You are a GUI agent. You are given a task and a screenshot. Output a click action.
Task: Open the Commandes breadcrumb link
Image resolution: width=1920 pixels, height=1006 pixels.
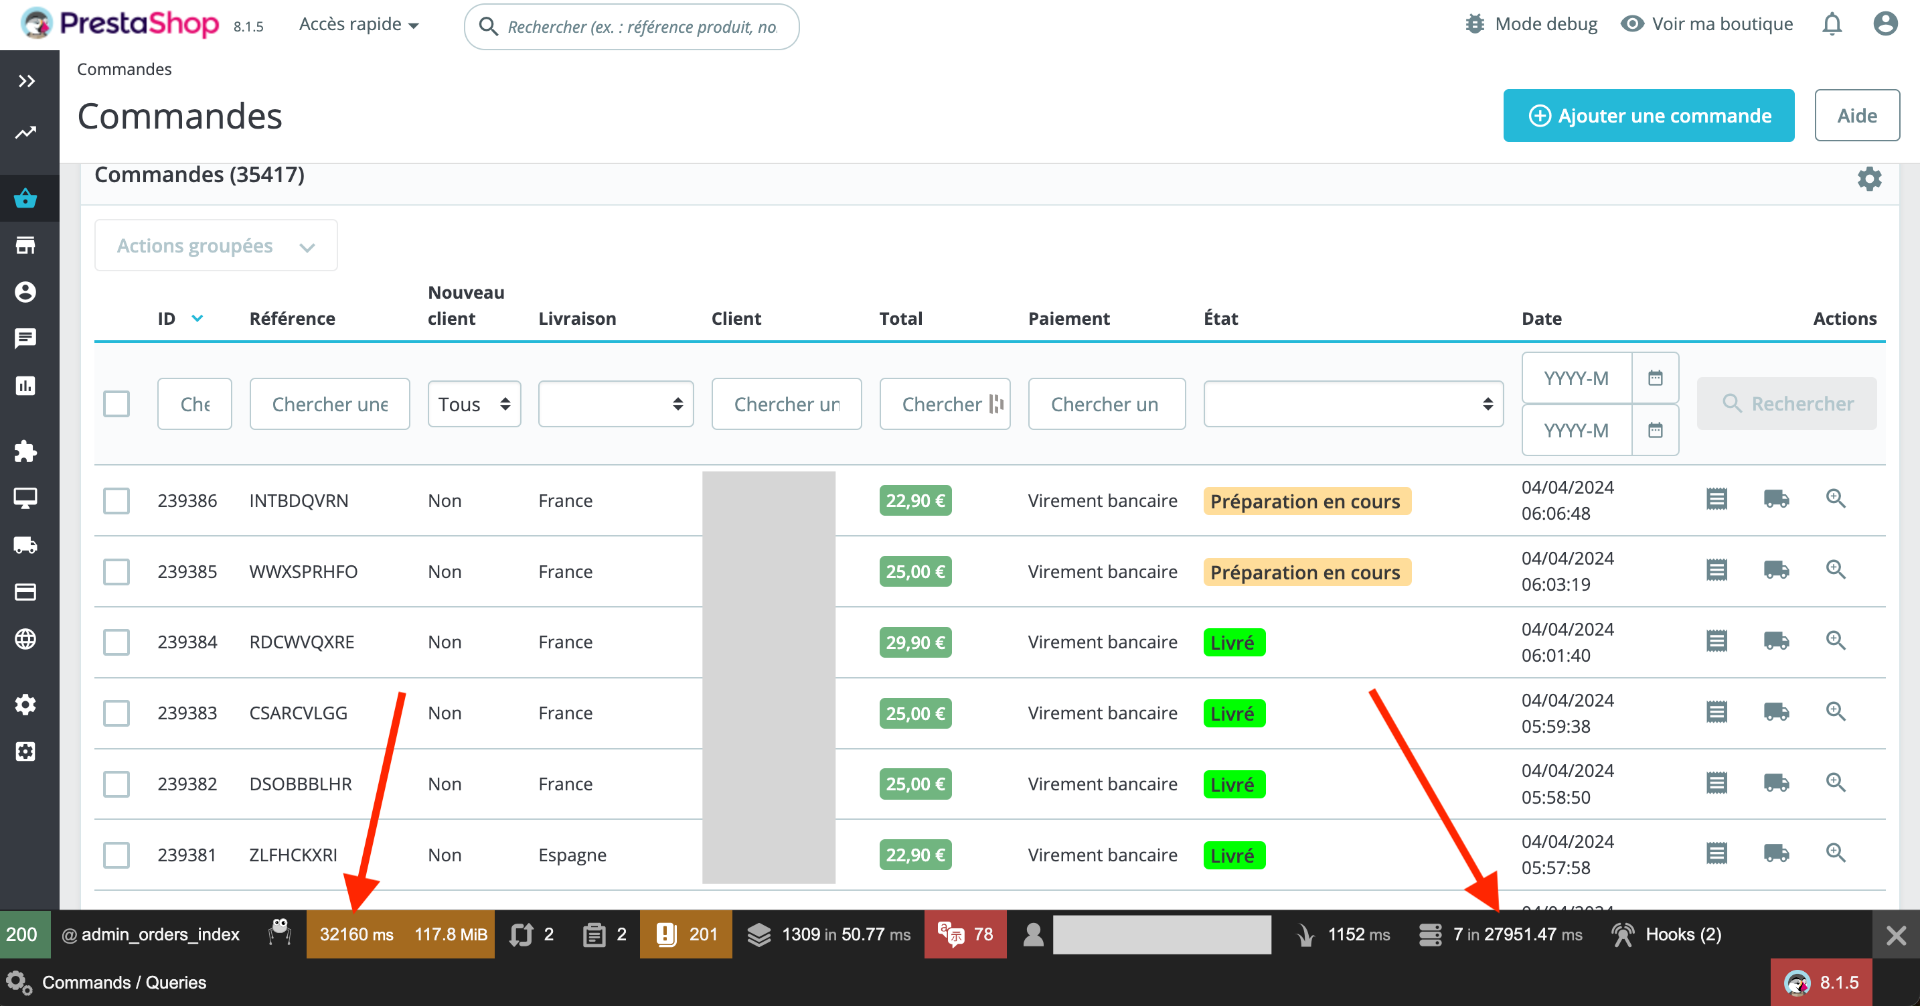coord(124,69)
